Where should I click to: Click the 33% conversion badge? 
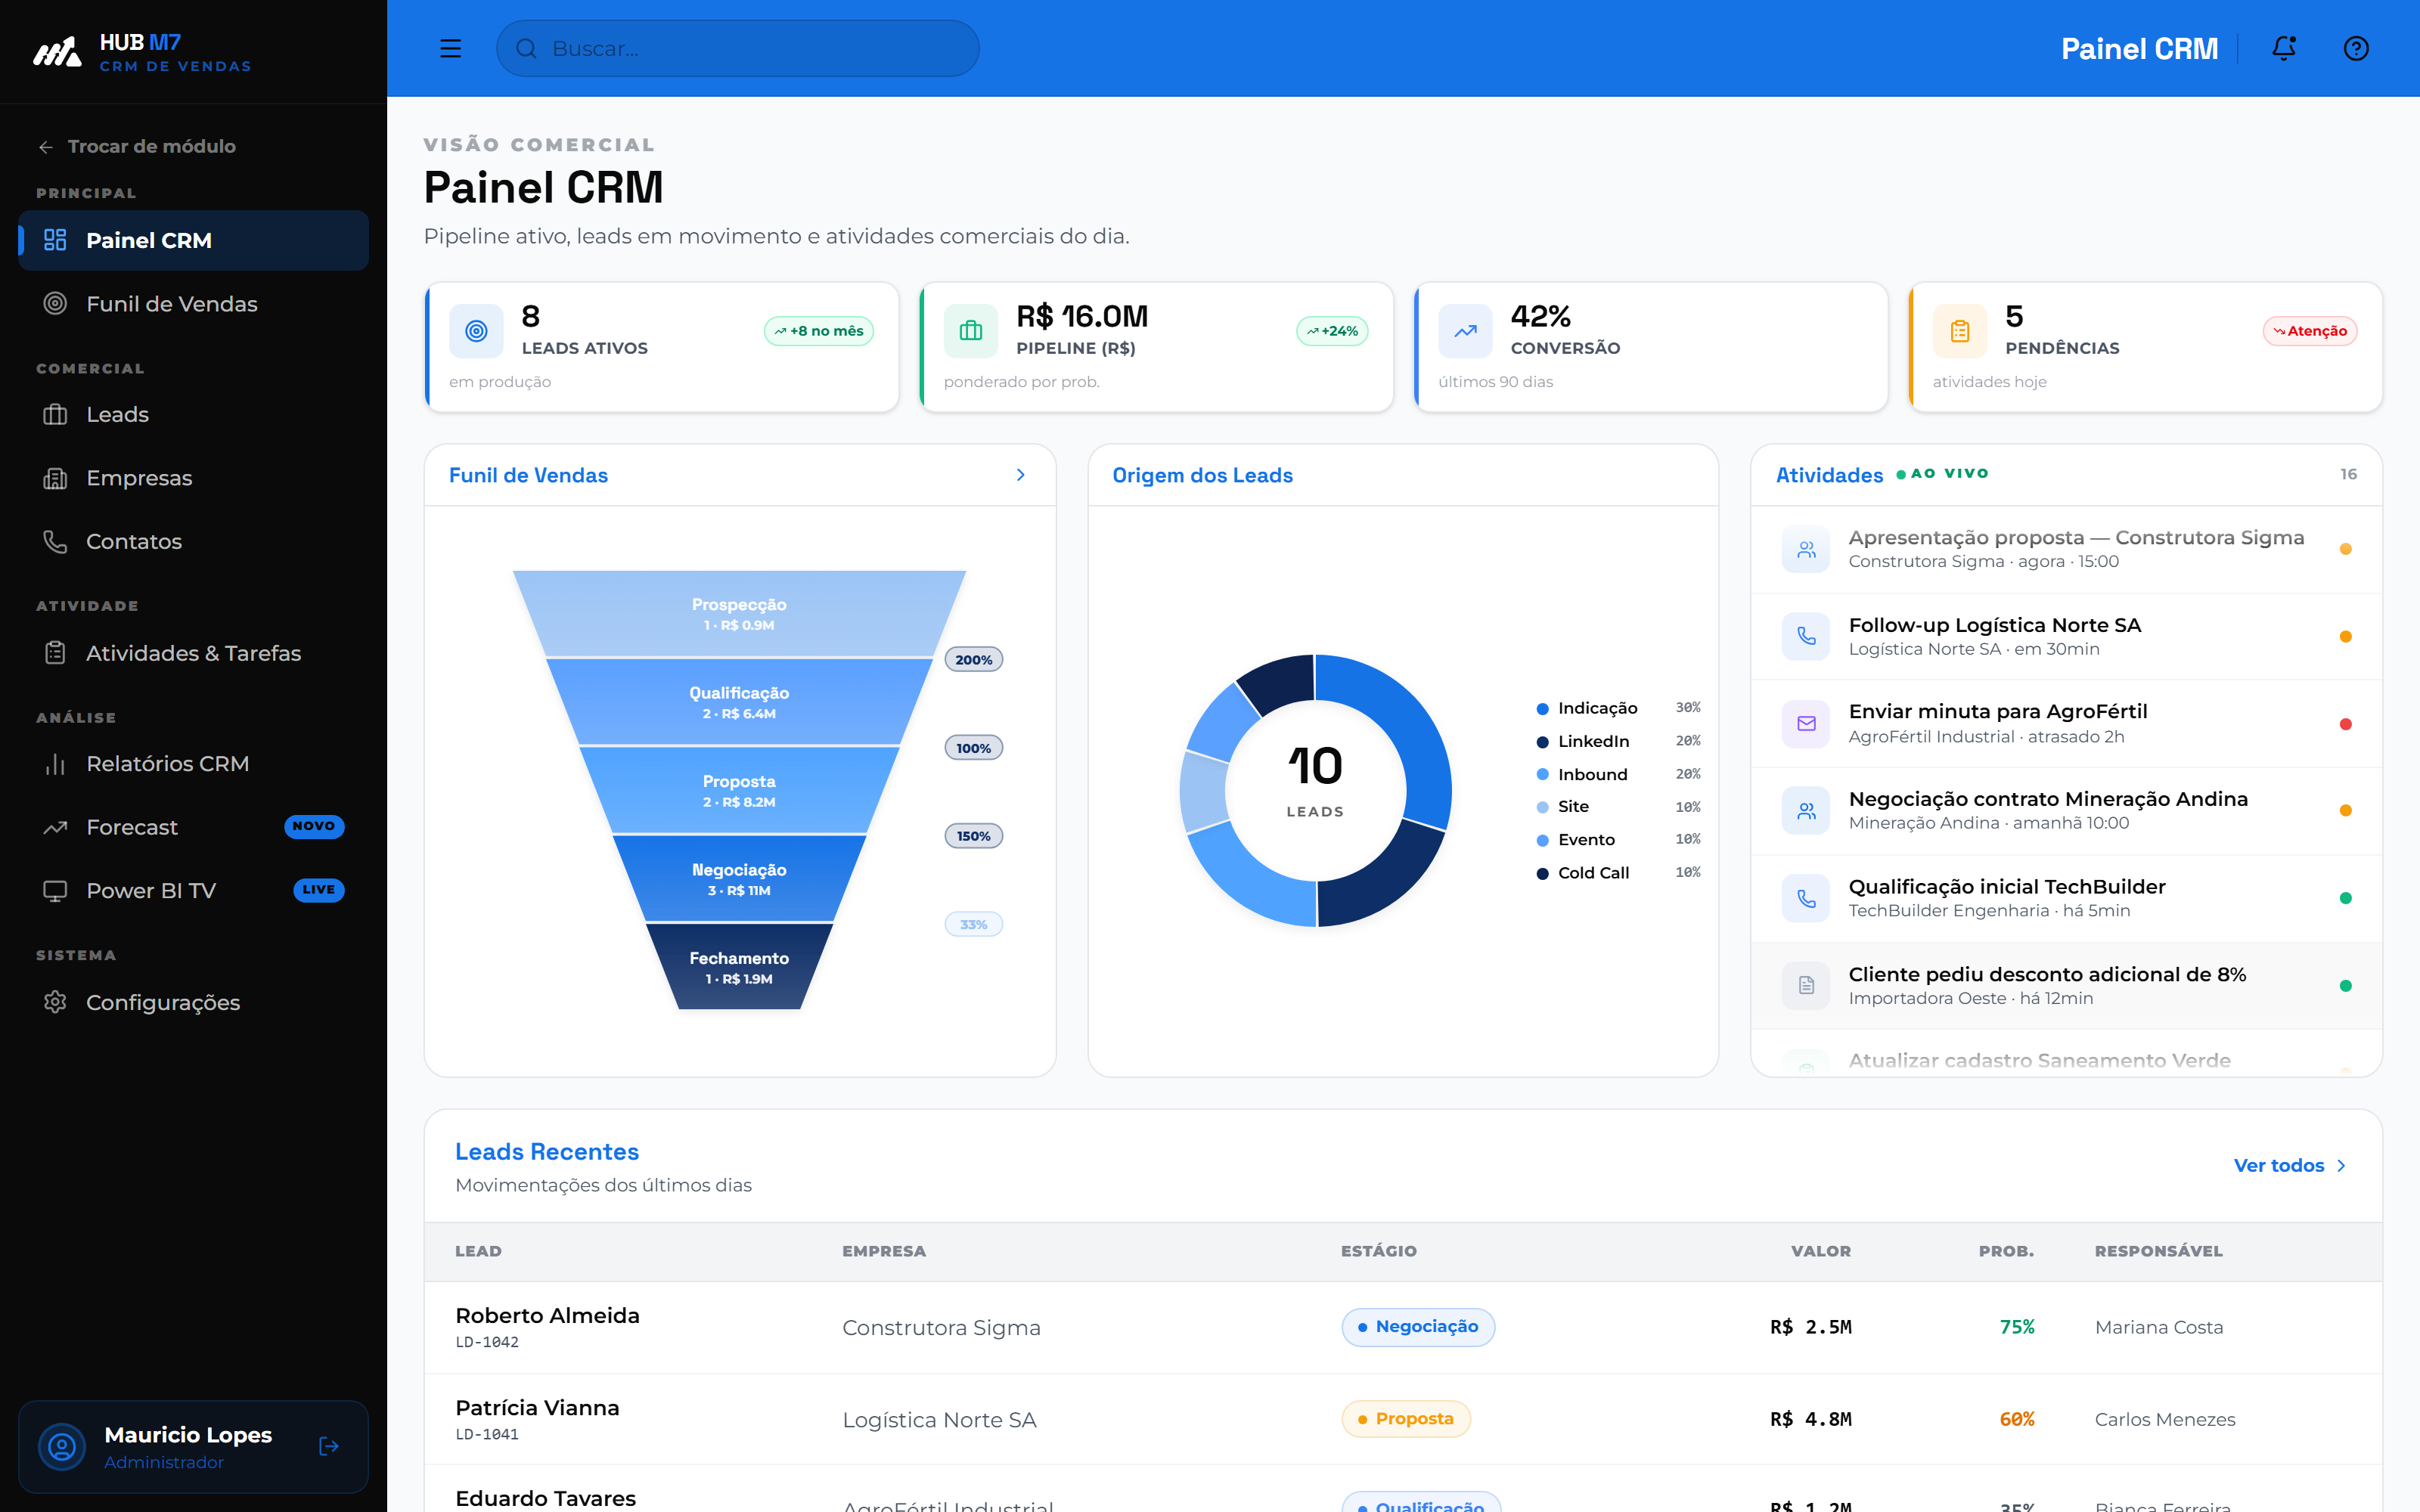tap(973, 925)
